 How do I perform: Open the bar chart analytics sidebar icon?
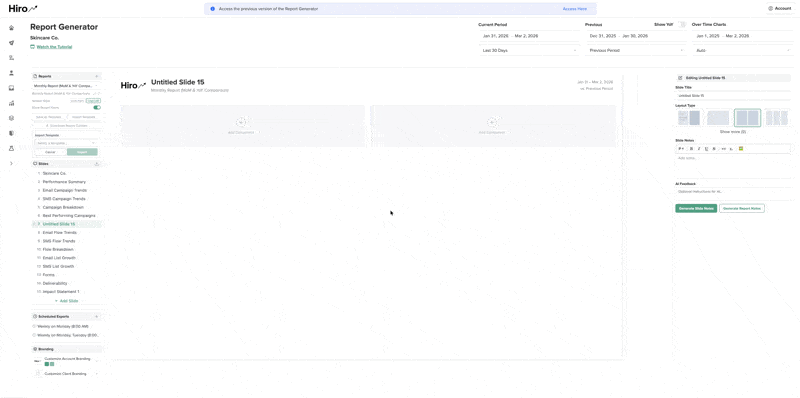coord(11,103)
